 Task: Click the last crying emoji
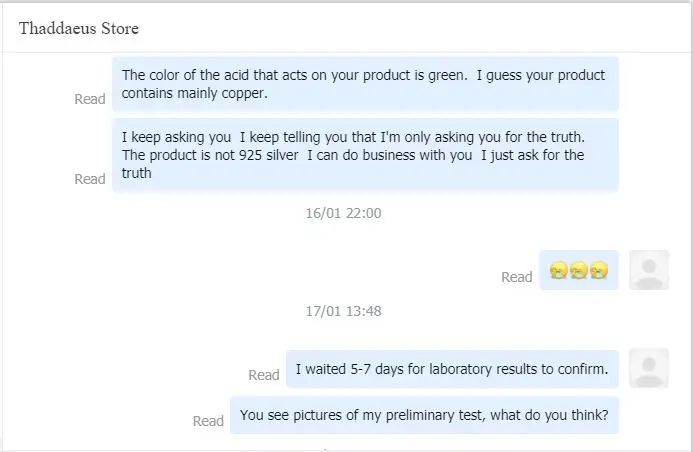(x=599, y=270)
